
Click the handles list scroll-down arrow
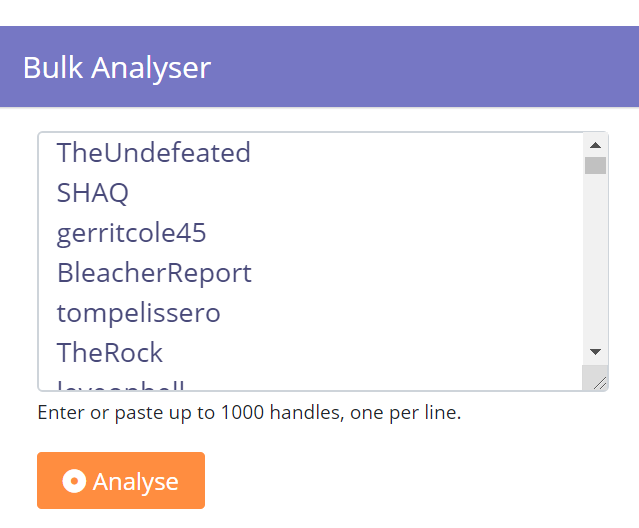click(595, 351)
